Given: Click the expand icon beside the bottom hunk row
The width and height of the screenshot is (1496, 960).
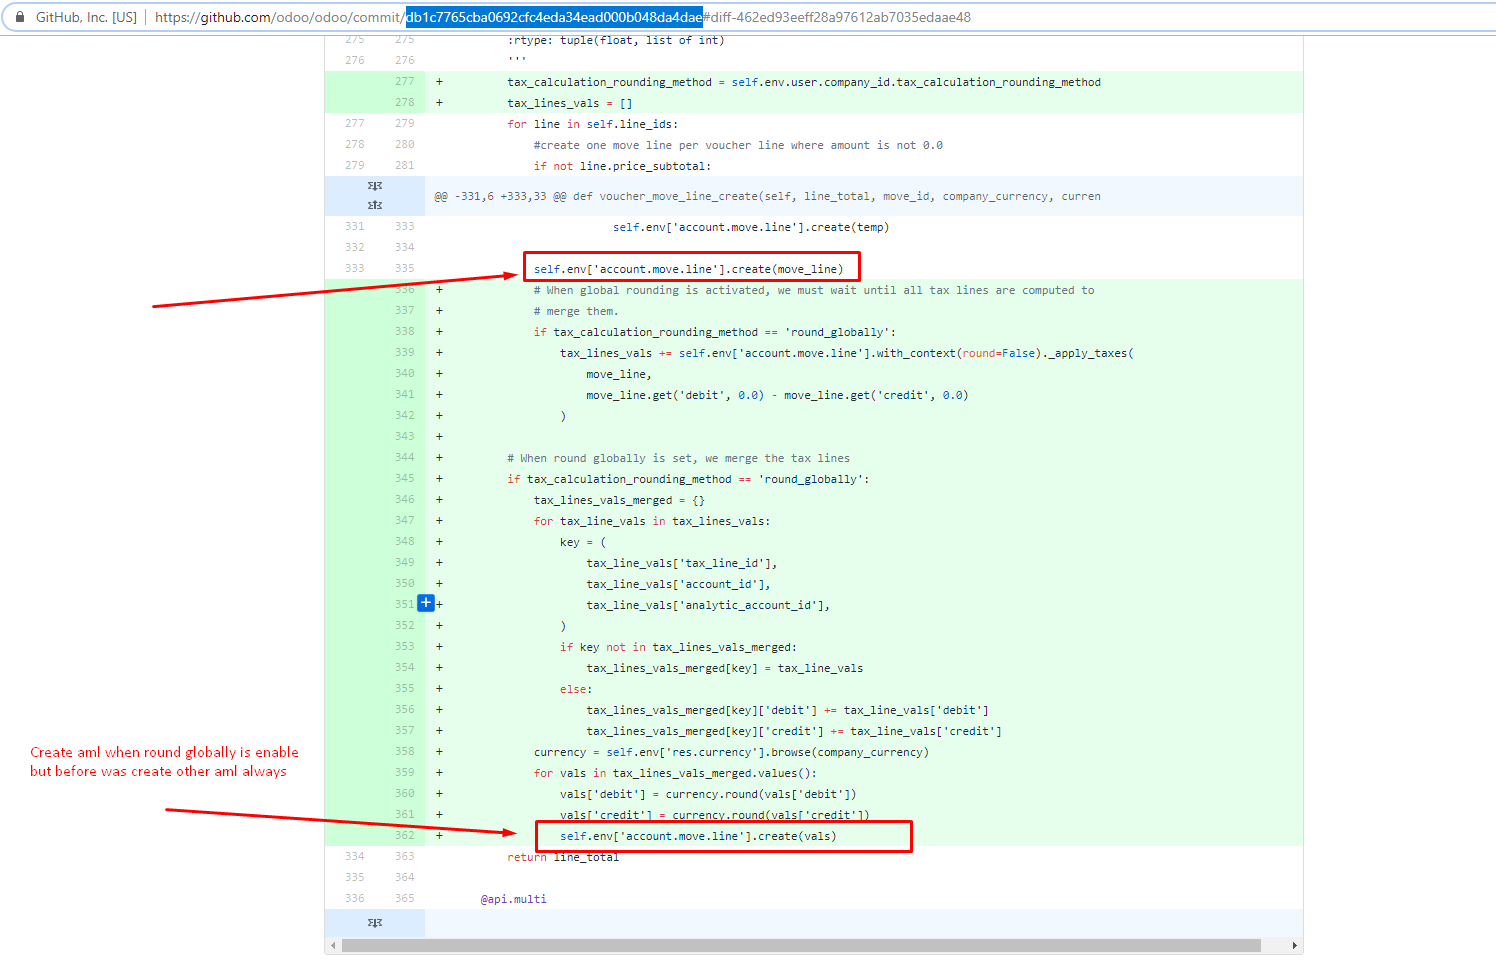Looking at the screenshot, I should [x=374, y=923].
